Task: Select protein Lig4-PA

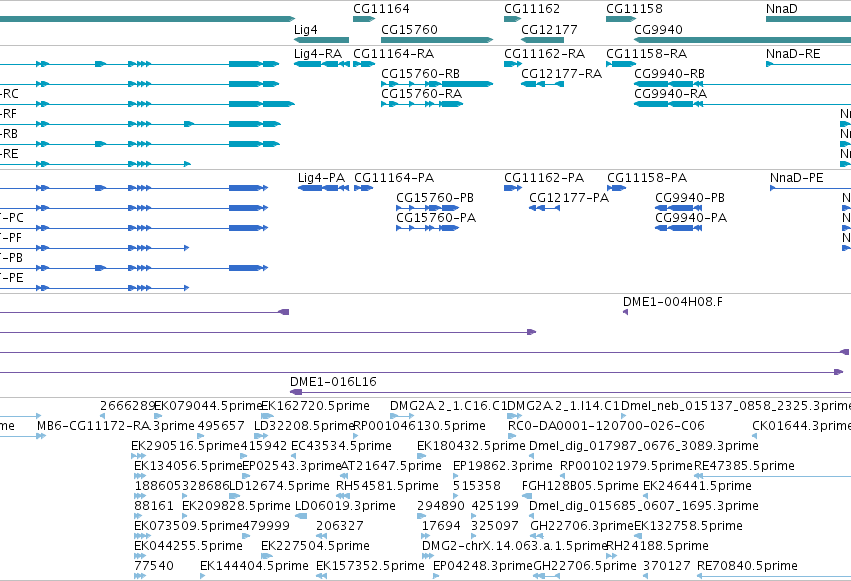Action: [x=323, y=188]
